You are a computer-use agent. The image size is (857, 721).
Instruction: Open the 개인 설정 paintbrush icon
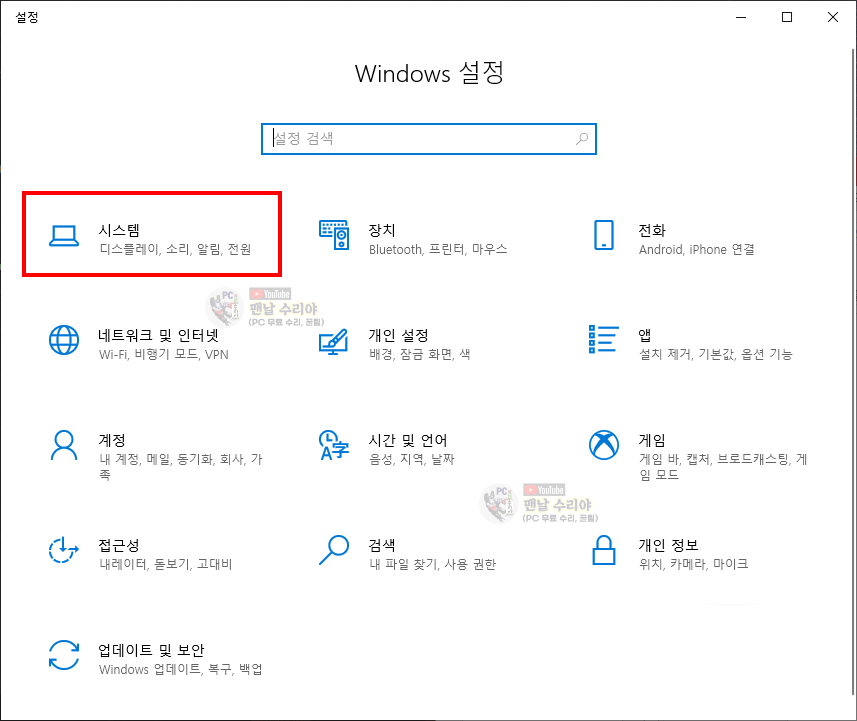point(334,342)
